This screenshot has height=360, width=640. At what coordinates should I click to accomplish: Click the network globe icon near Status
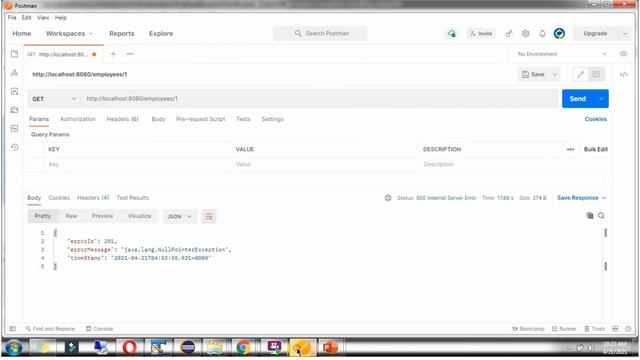click(x=388, y=198)
